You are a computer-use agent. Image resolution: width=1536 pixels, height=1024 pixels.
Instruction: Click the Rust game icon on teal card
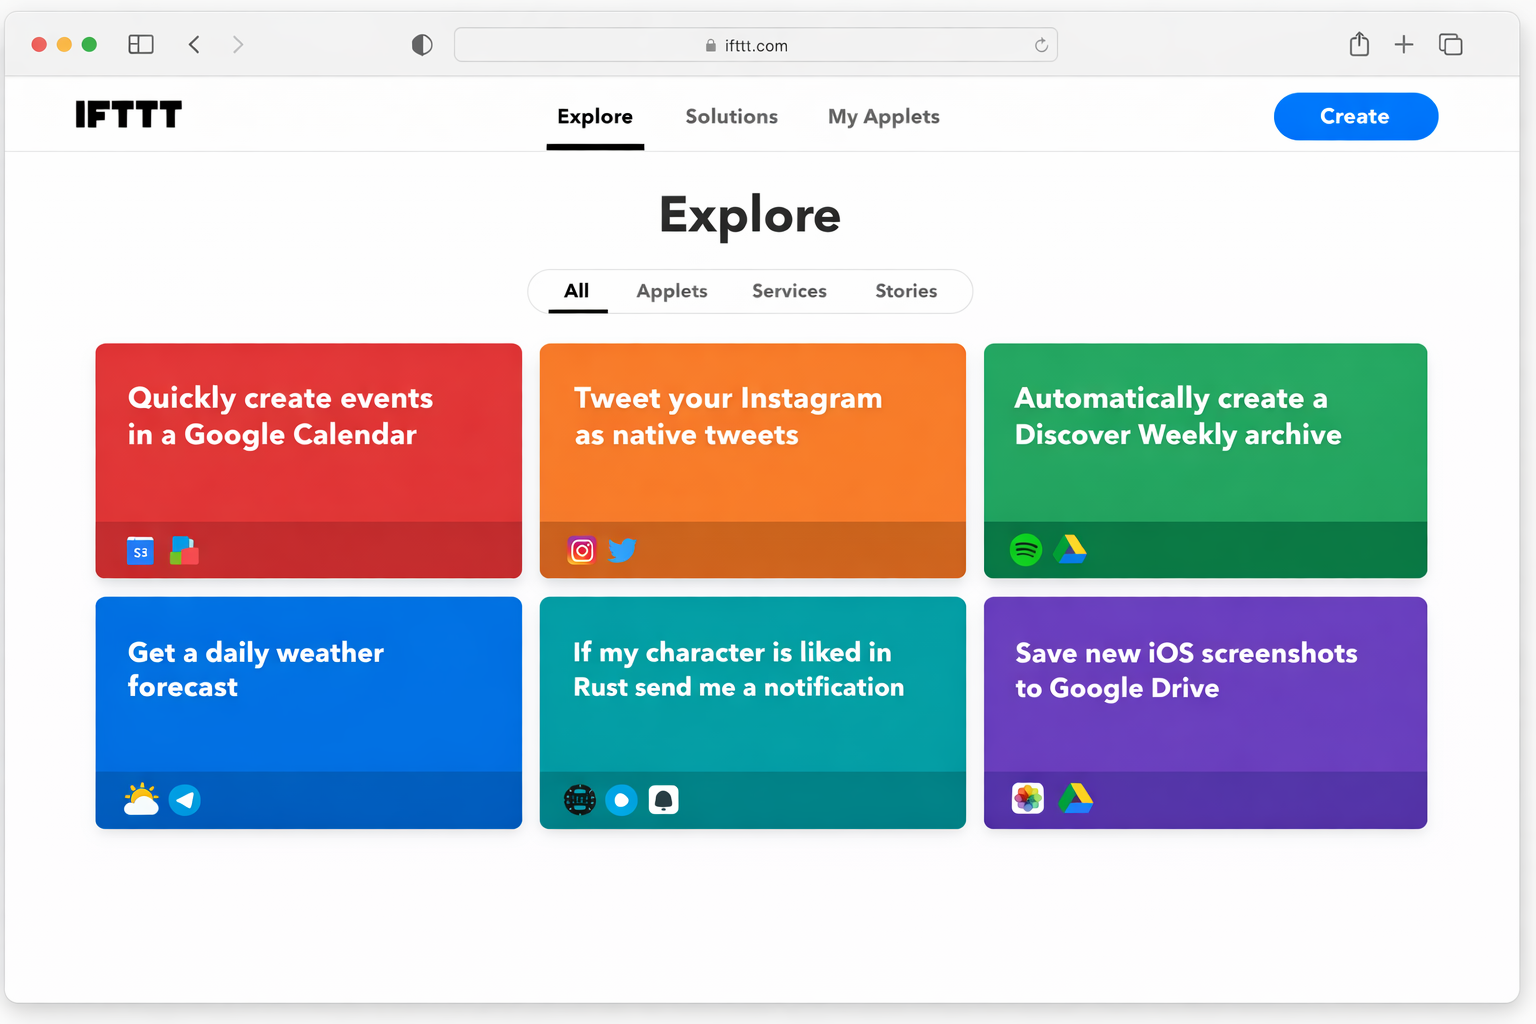click(x=580, y=800)
